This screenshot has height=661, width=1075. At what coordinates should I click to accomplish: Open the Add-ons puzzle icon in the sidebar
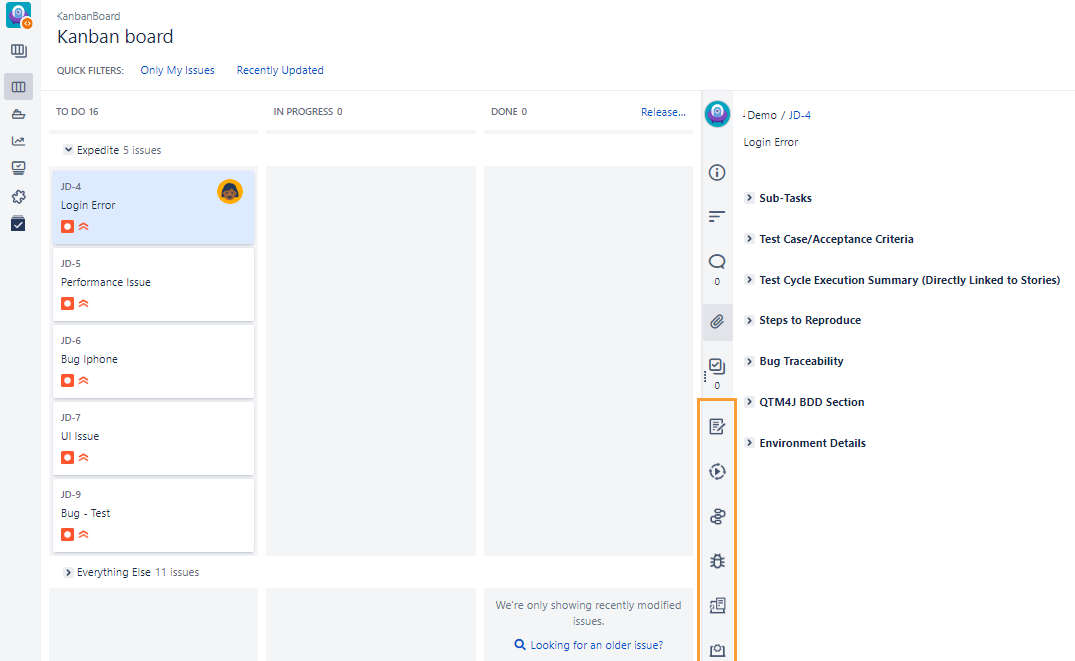[19, 197]
